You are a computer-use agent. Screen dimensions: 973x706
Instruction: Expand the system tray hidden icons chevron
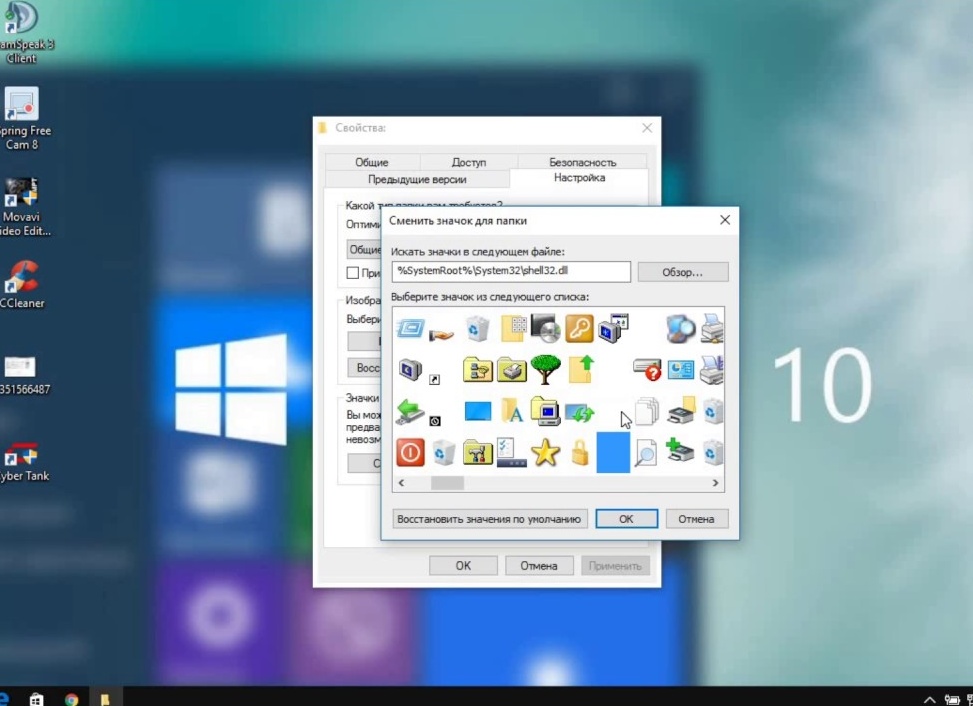(929, 699)
